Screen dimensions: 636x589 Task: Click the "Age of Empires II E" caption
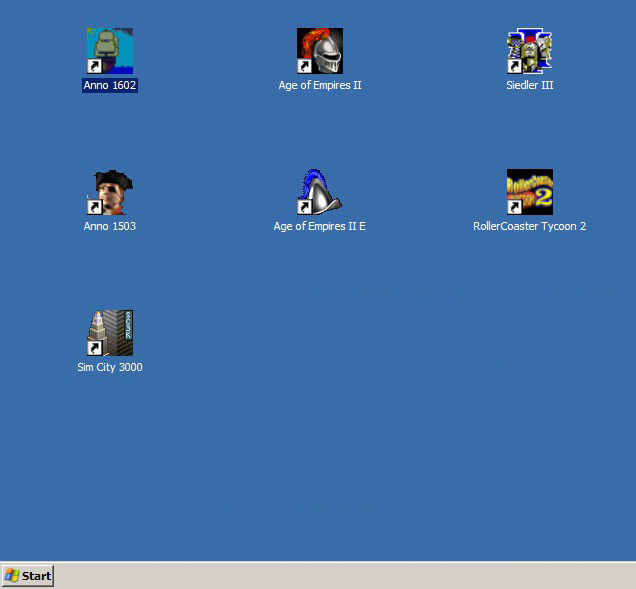(x=320, y=227)
